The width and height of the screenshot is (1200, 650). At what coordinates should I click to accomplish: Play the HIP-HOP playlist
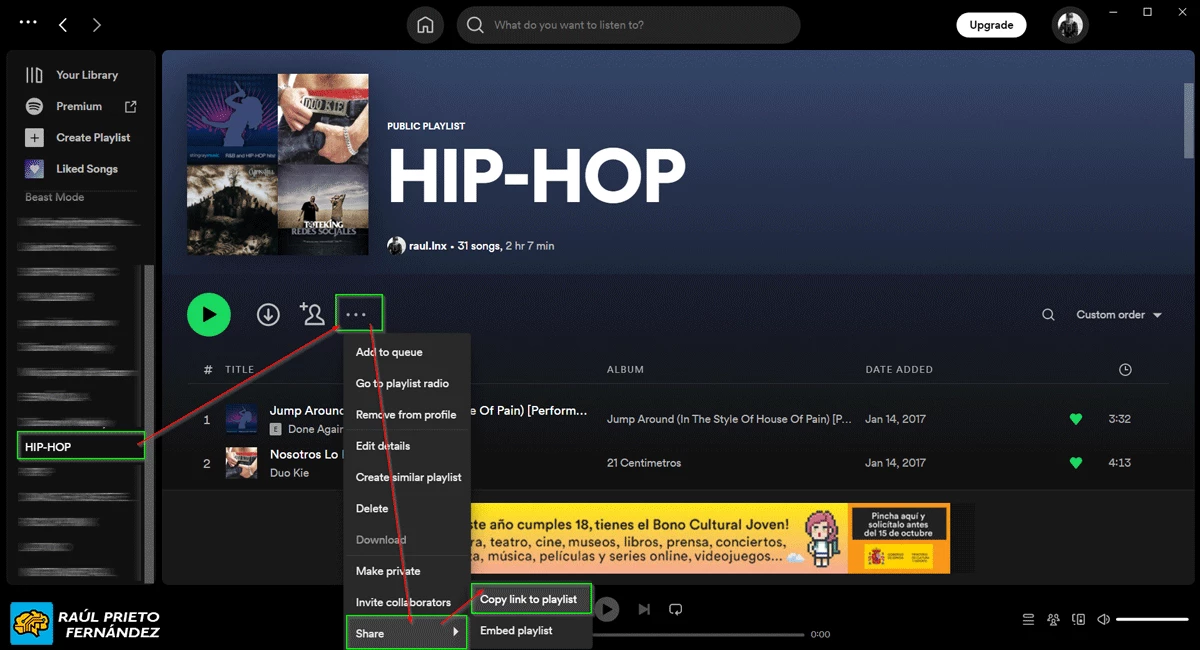pos(209,314)
